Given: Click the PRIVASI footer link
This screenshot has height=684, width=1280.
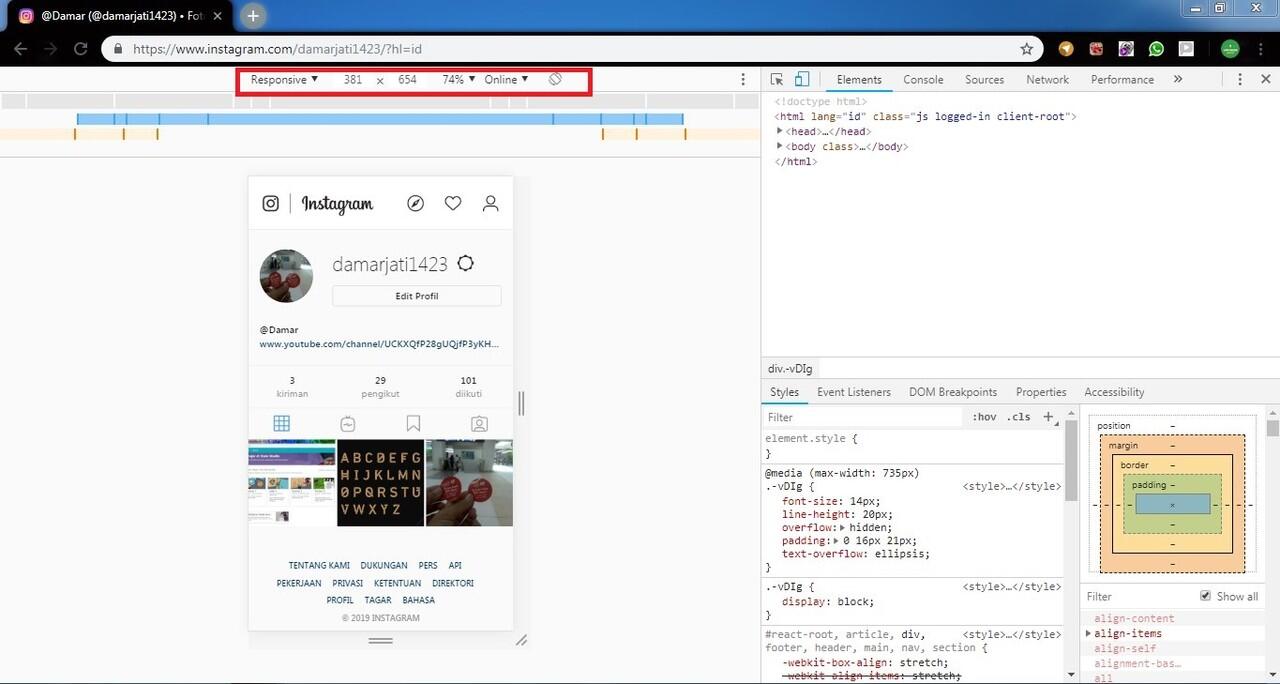Looking at the screenshot, I should pyautogui.click(x=347, y=583).
